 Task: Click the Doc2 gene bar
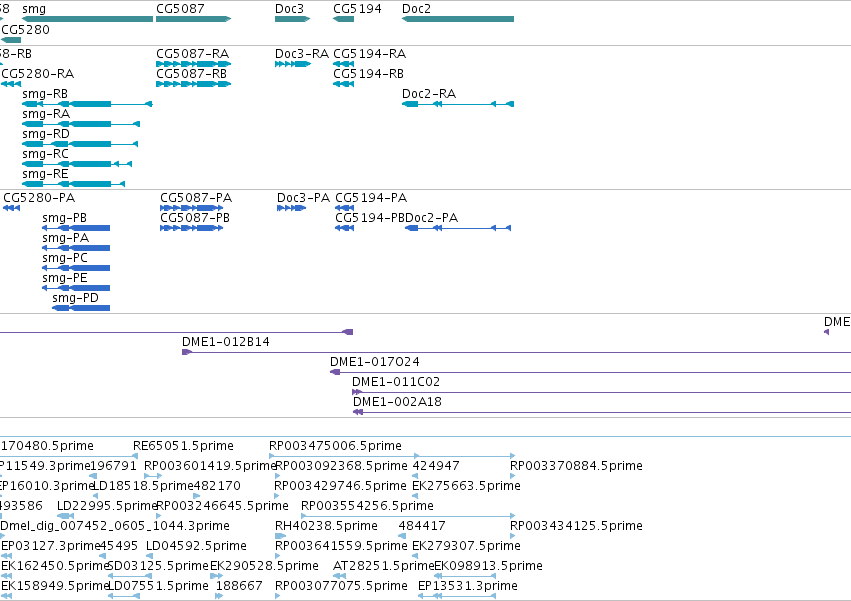coord(458,19)
